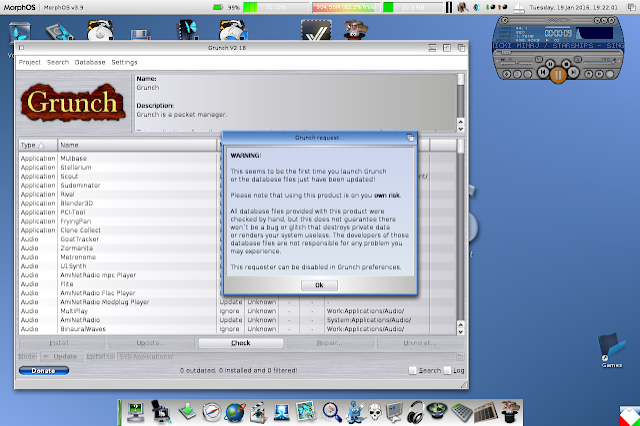Viewport: 640px width, 426px height.
Task: Click the magnifying glass icon in dock
Action: click(332, 410)
